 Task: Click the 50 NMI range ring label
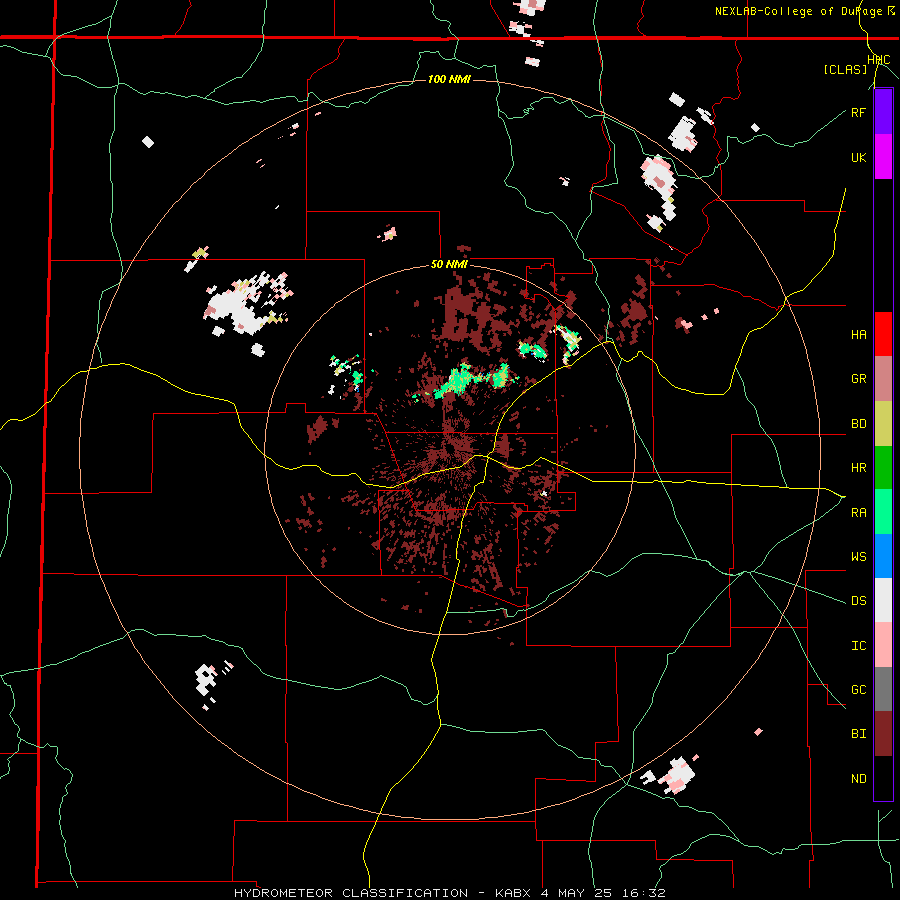pyautogui.click(x=449, y=265)
